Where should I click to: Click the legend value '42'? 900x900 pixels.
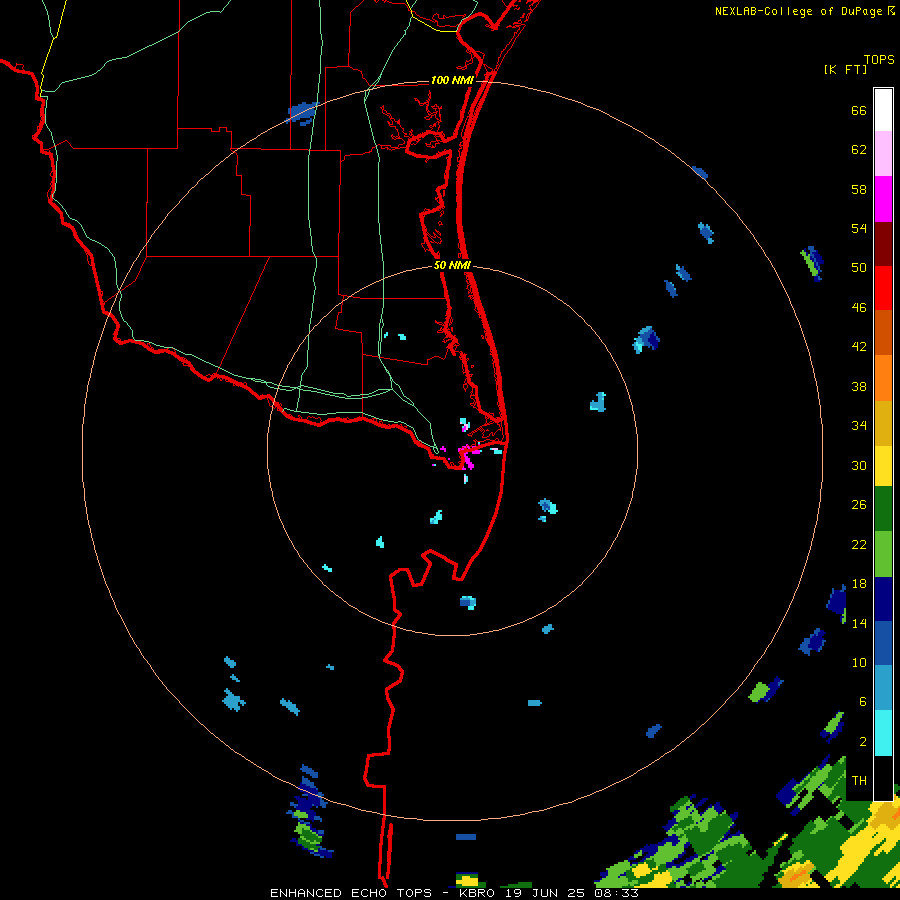pyautogui.click(x=859, y=347)
